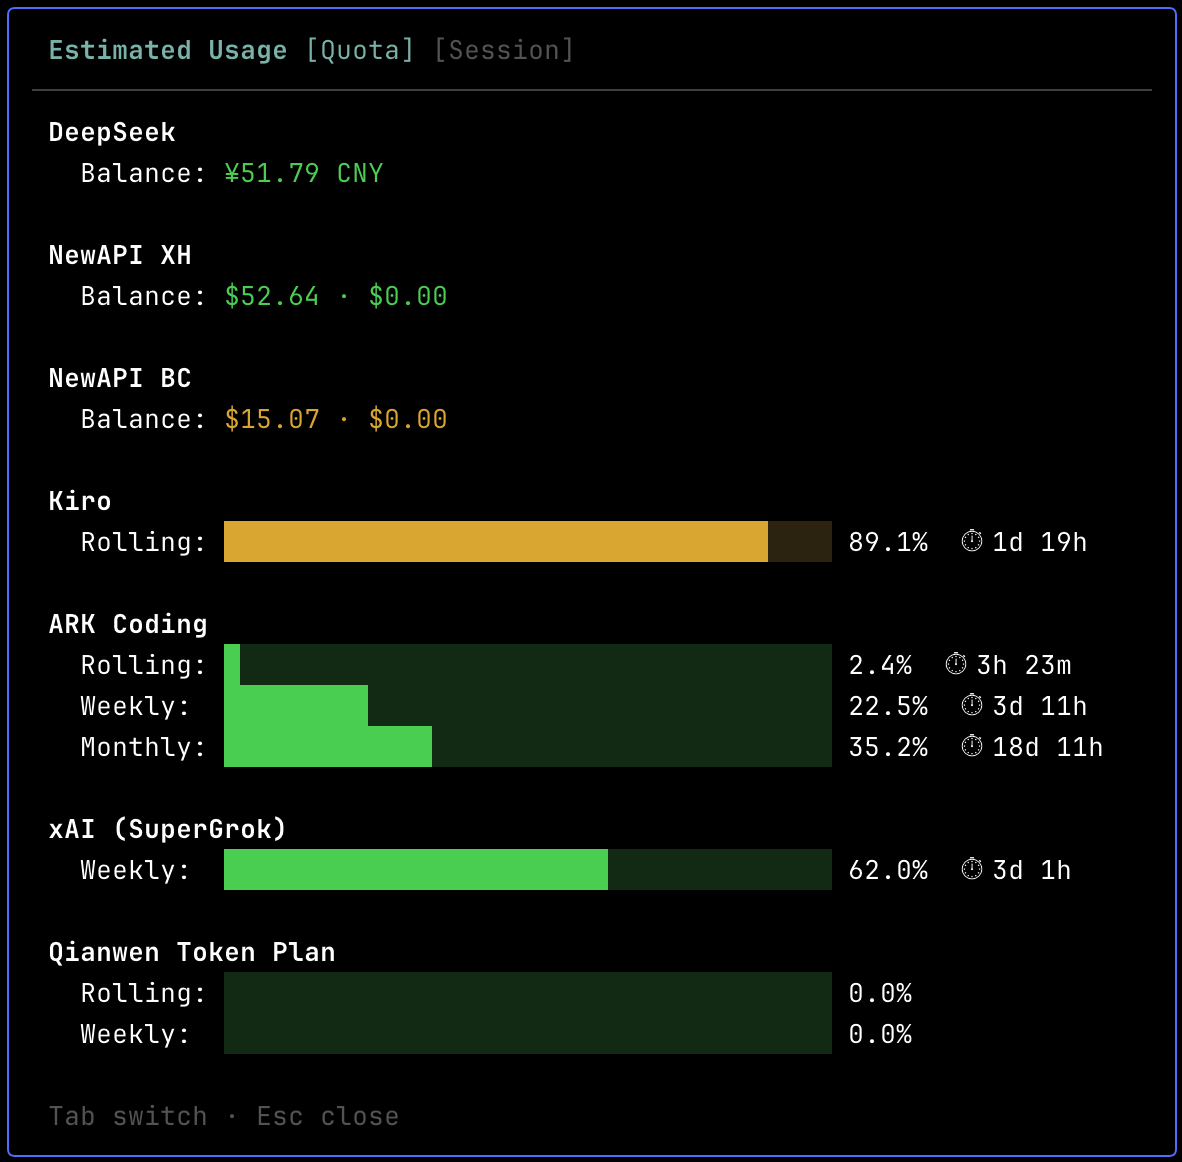
Task: Select the ¥51.79 CNY balance value
Action: point(304,173)
